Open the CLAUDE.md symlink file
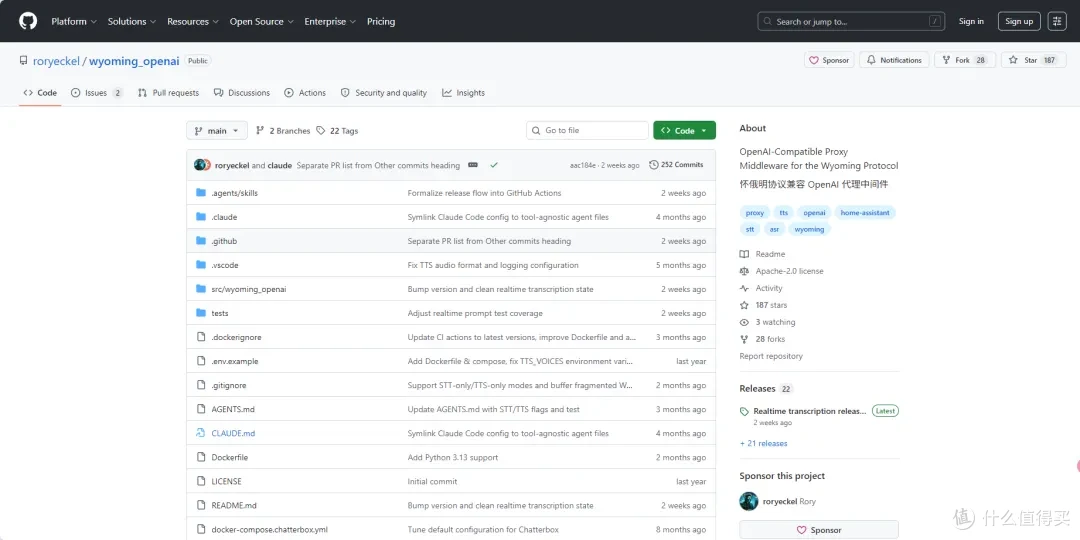The width and height of the screenshot is (1080, 540). point(233,433)
